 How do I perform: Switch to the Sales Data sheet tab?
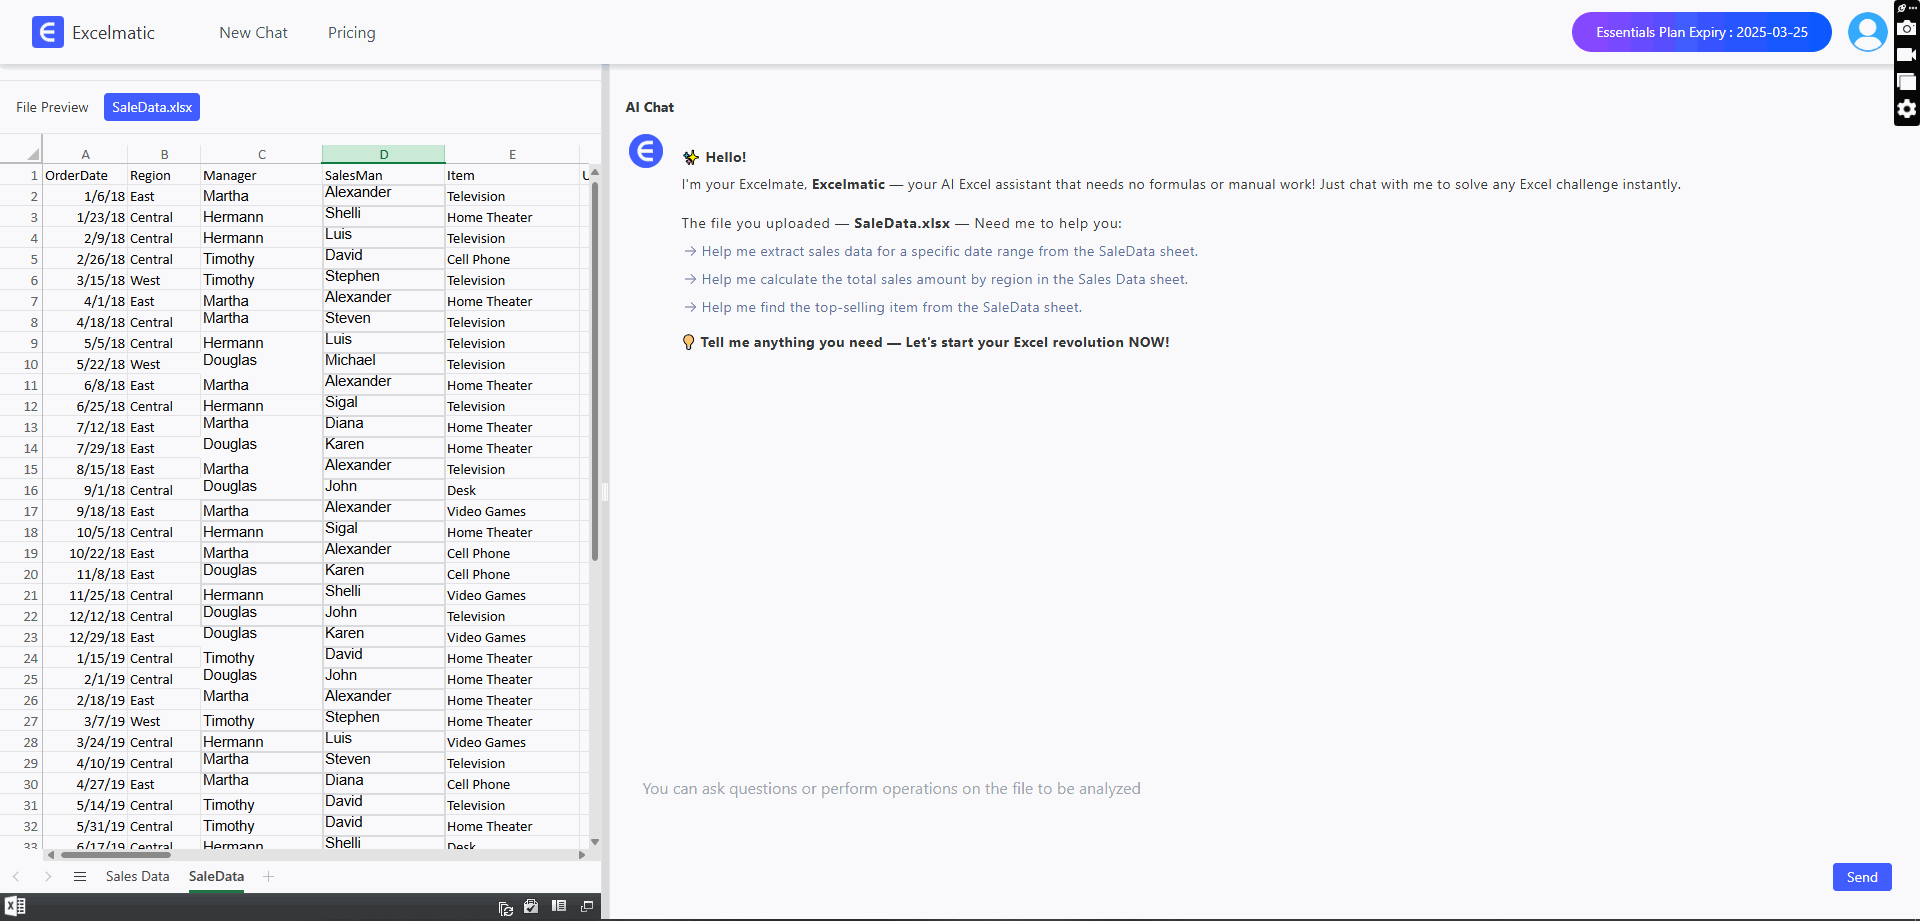coord(137,877)
